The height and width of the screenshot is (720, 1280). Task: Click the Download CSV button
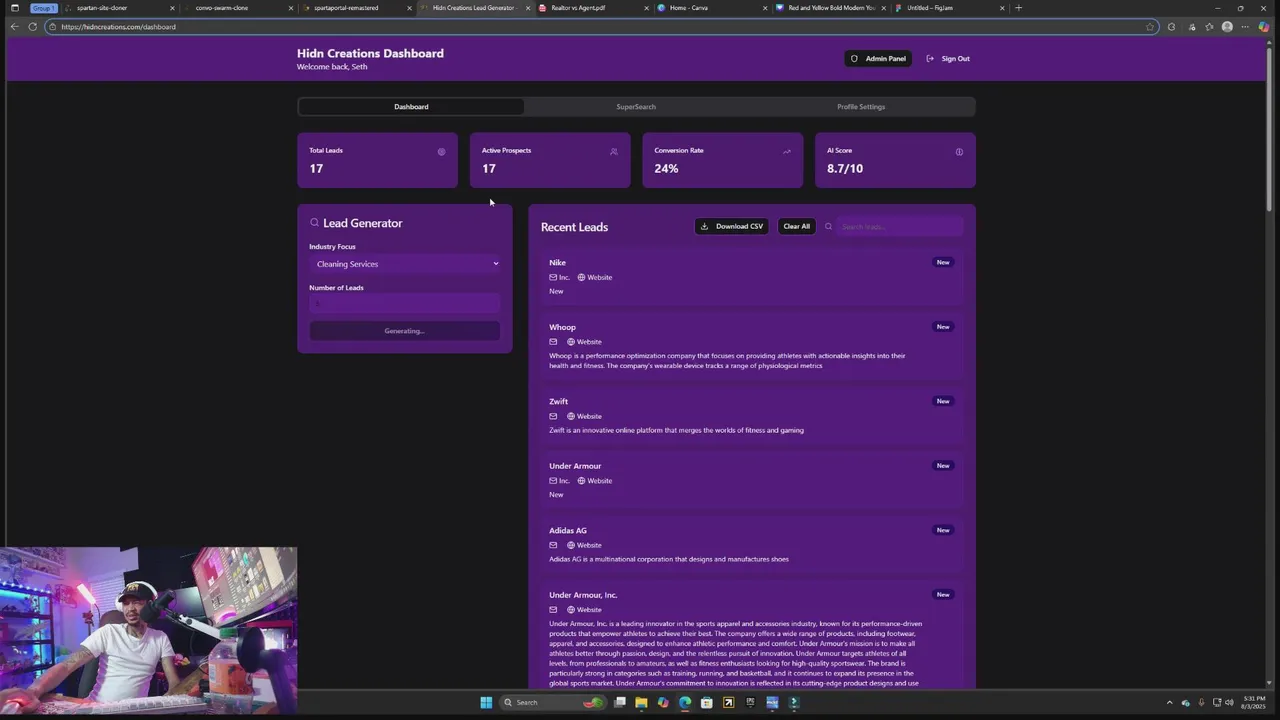(732, 227)
